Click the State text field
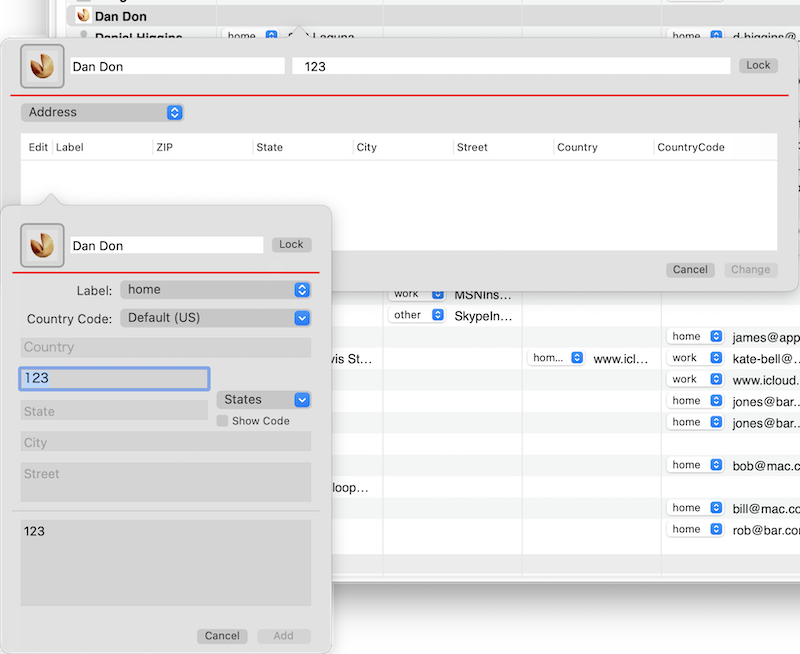The height and width of the screenshot is (654, 800). [x=114, y=411]
